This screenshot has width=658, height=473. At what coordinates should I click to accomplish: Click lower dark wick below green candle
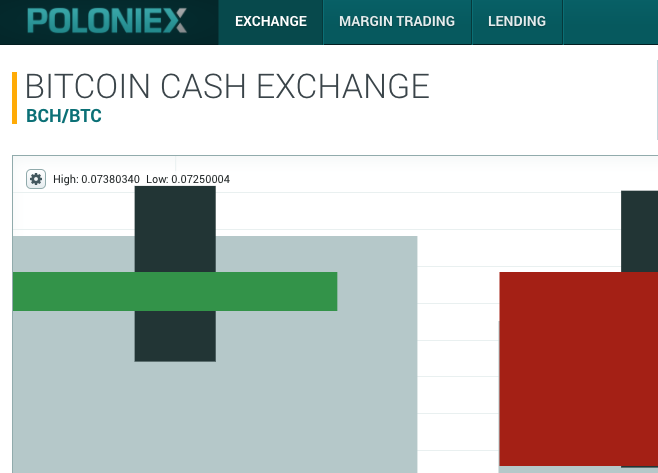[175, 336]
